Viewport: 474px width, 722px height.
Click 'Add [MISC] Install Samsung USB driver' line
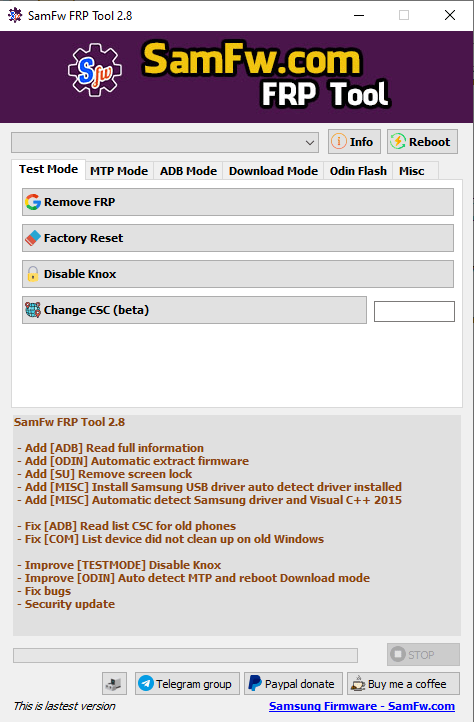210,487
